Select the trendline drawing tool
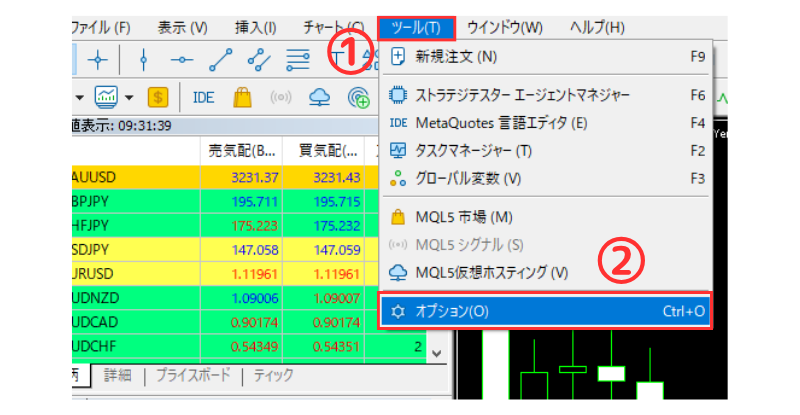 point(220,60)
